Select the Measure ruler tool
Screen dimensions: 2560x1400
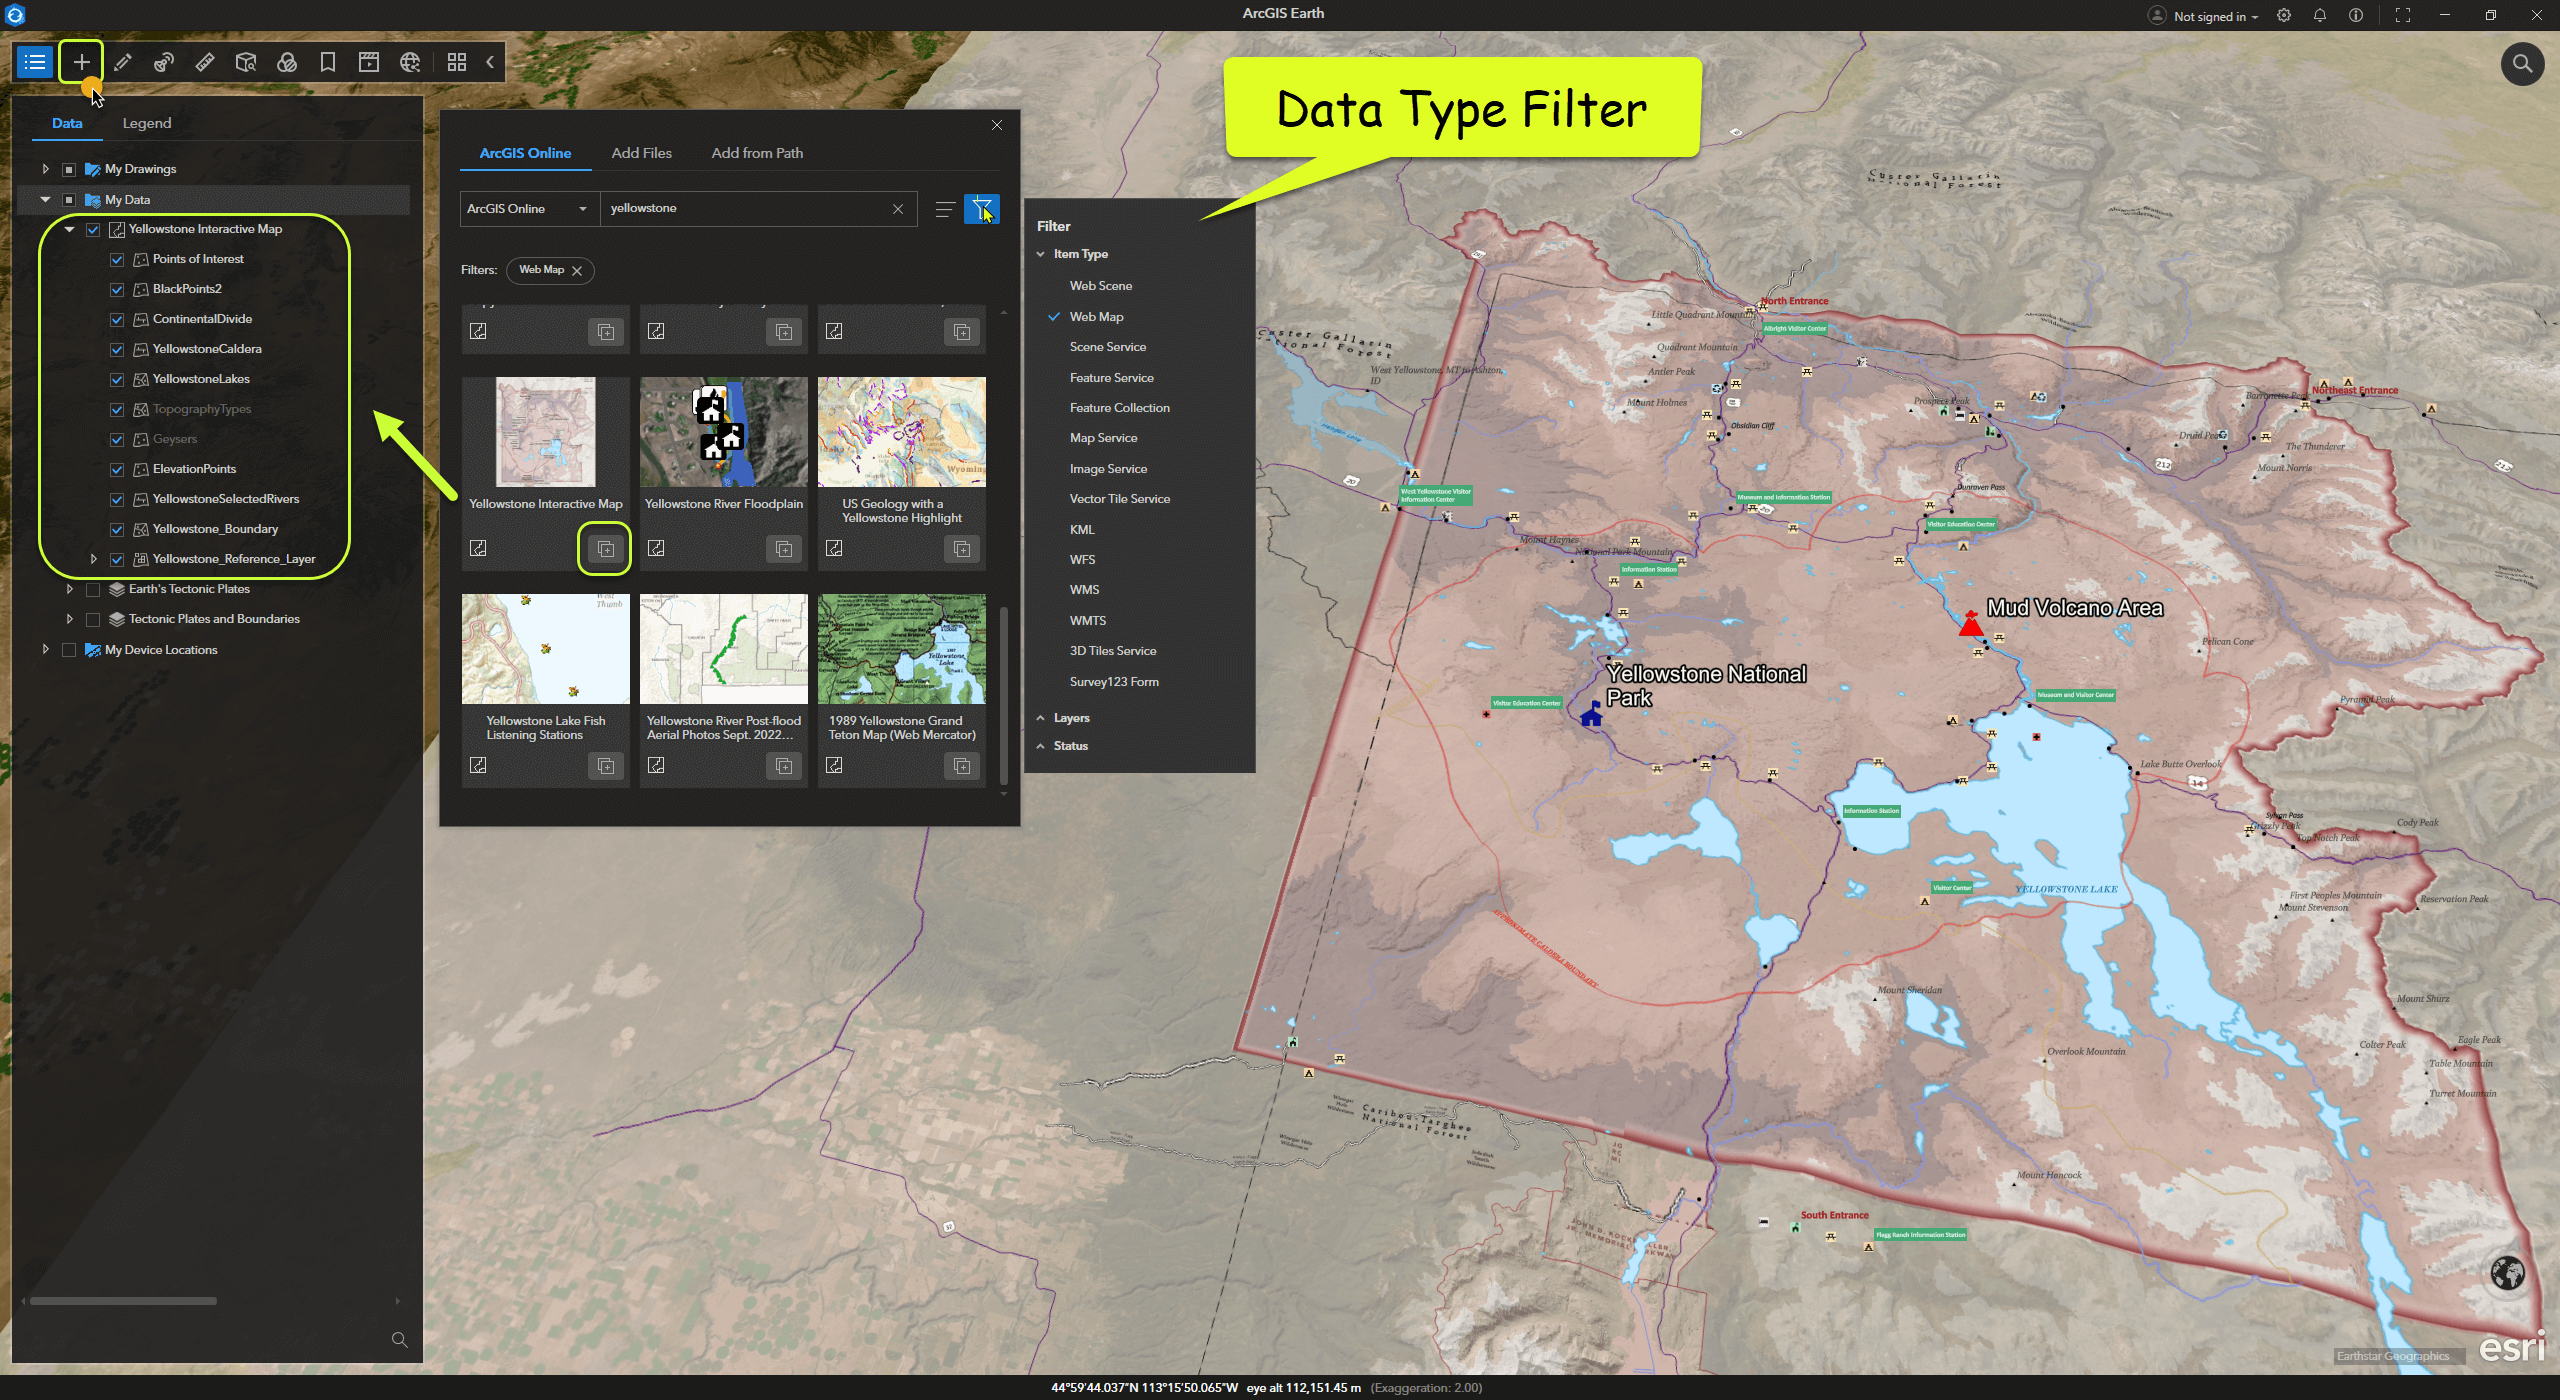[205, 62]
